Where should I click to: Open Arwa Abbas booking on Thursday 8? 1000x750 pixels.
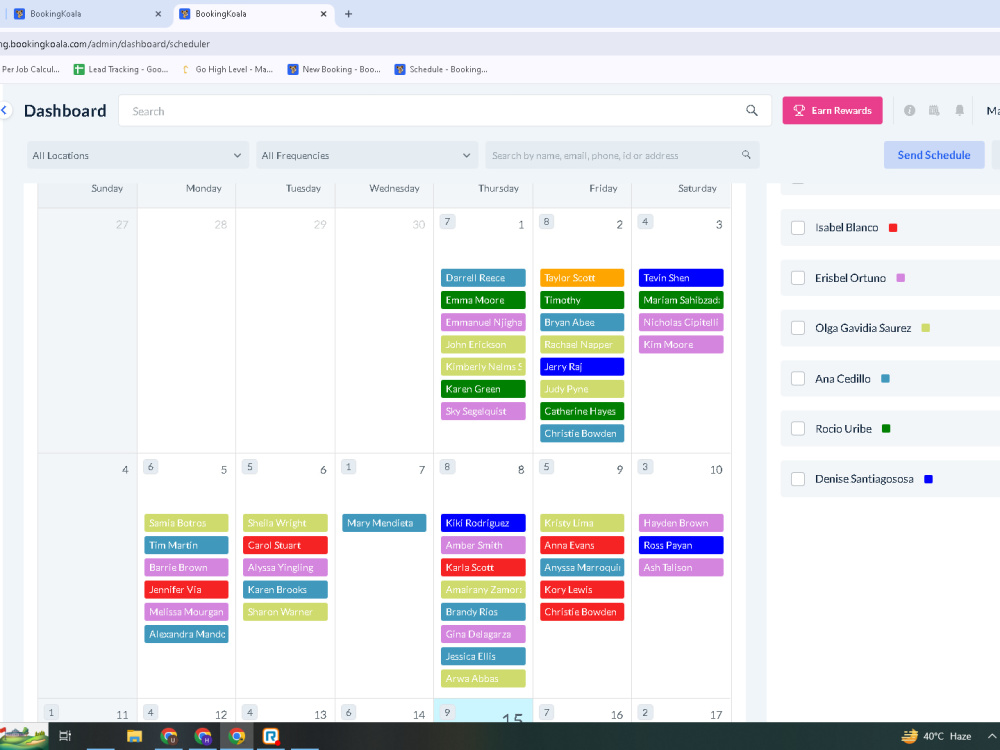point(483,679)
